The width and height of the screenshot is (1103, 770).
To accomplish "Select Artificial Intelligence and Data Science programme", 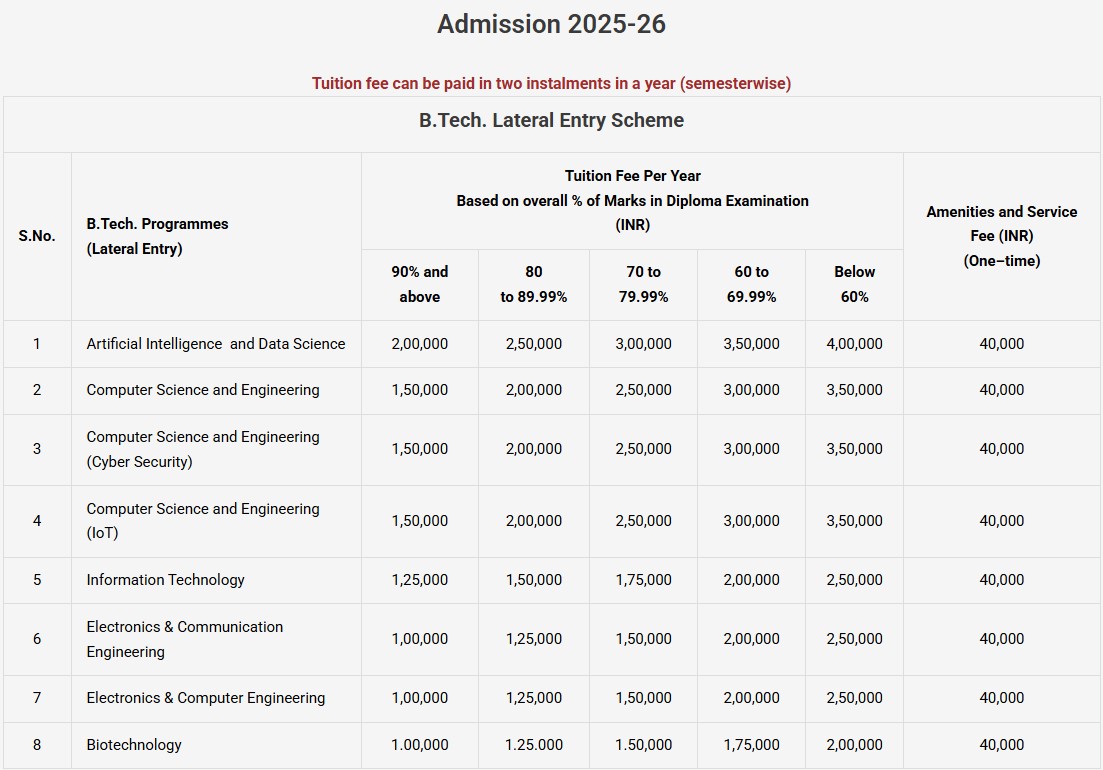I will pyautogui.click(x=215, y=344).
